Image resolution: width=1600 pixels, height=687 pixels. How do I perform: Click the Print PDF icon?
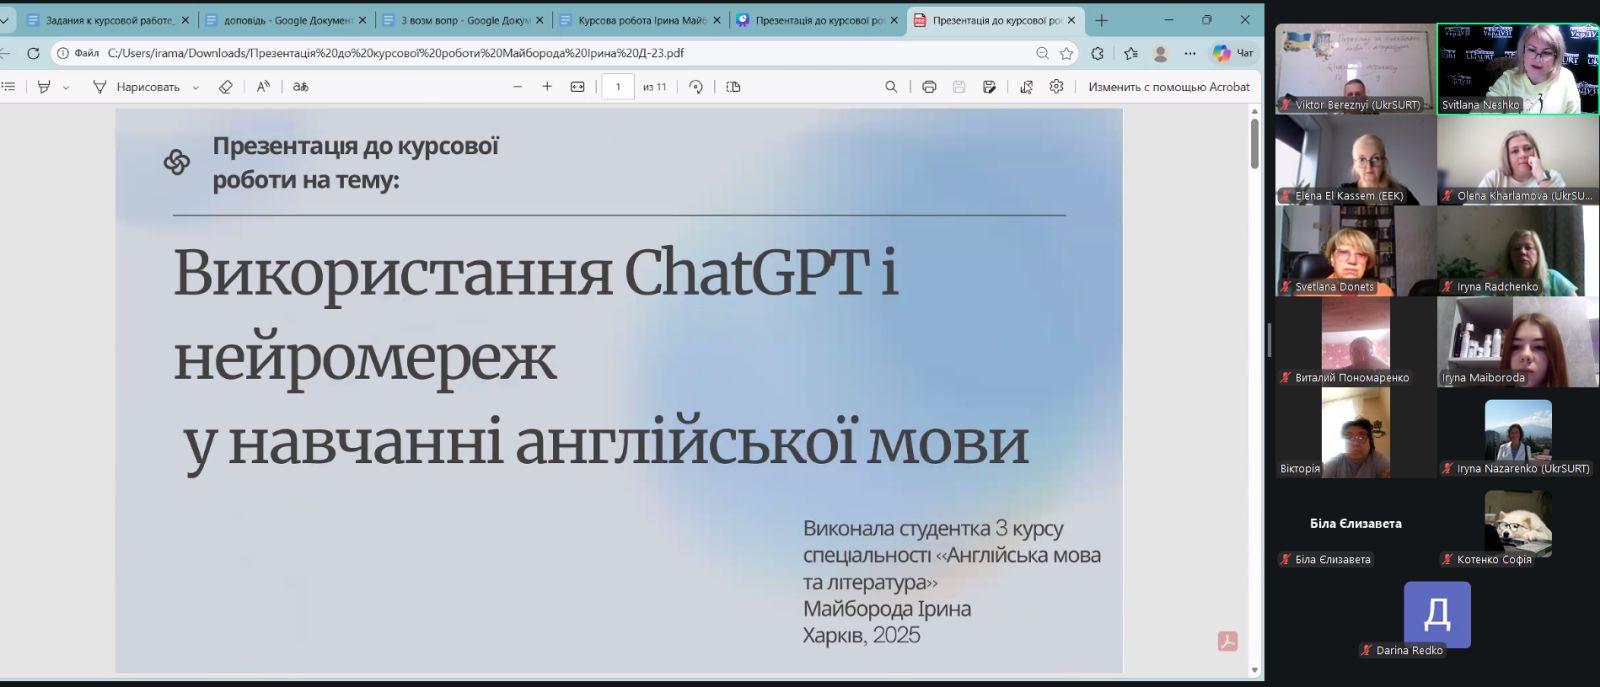[x=929, y=87]
